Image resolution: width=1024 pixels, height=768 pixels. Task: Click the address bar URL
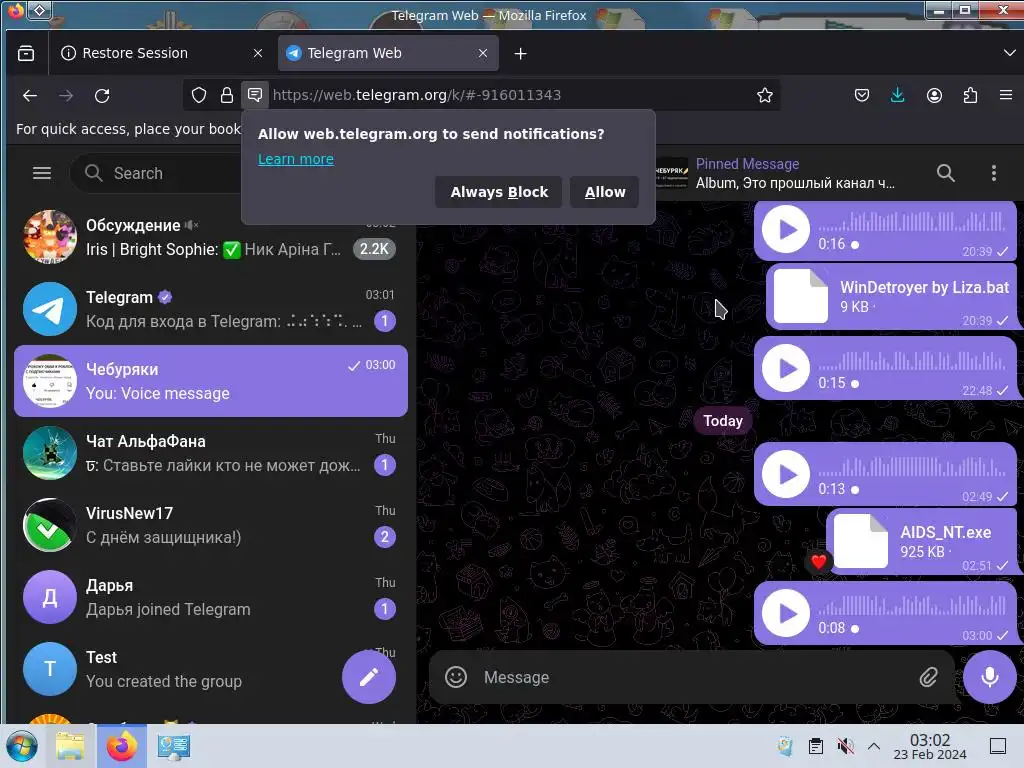(x=417, y=95)
